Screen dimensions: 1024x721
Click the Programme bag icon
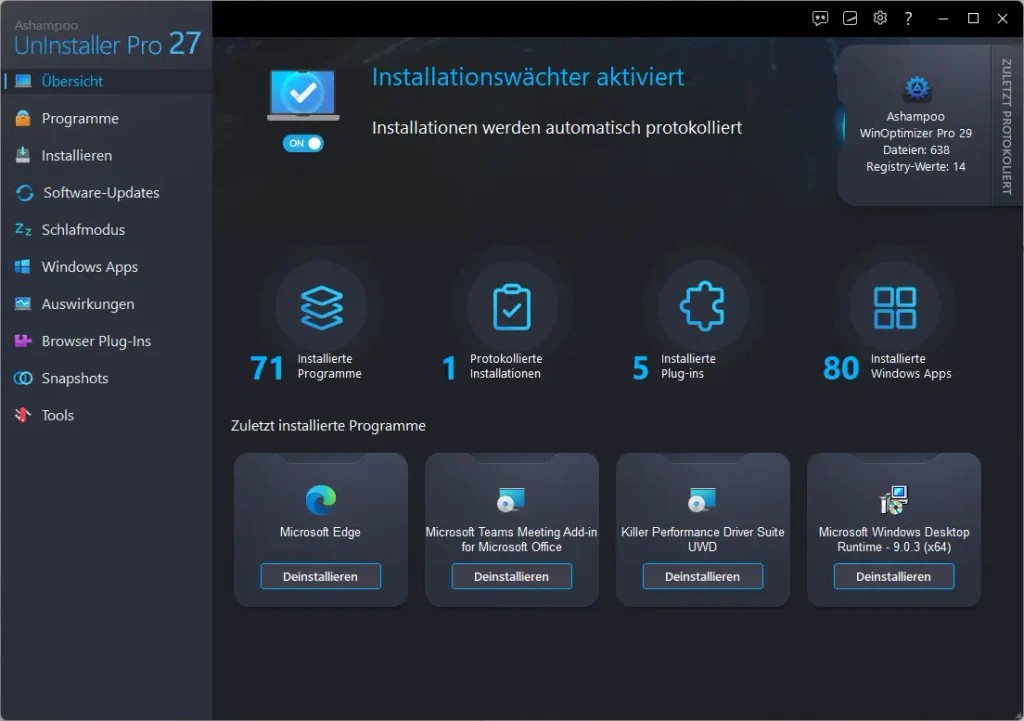pyautogui.click(x=23, y=118)
